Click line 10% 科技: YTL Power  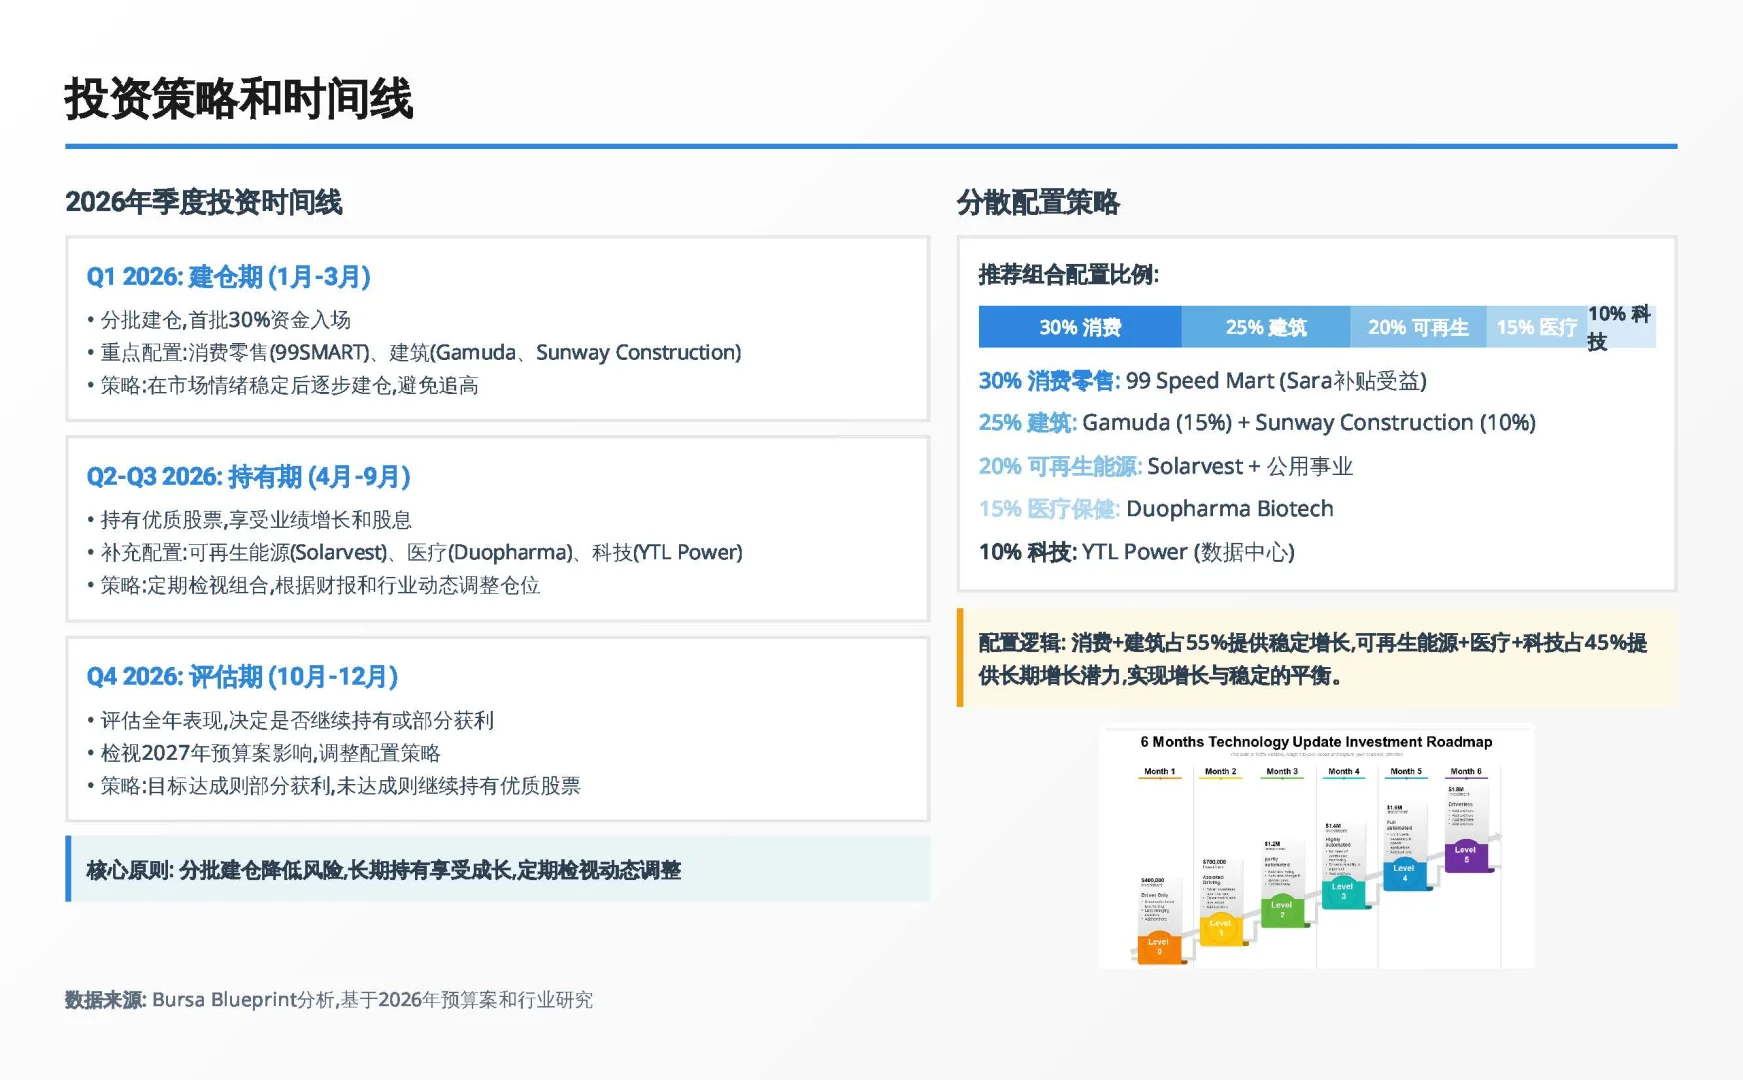[x=1137, y=552]
